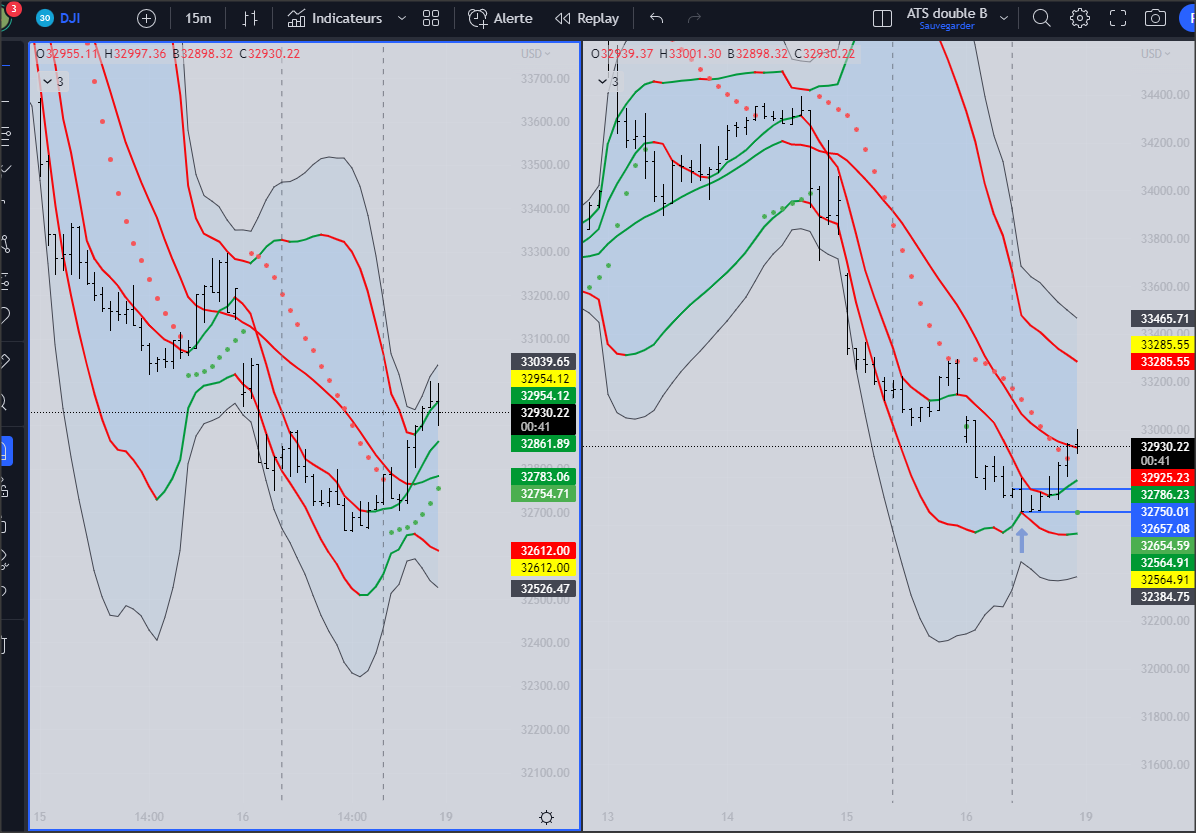Click the red 32612.00 price label
Image resolution: width=1196 pixels, height=833 pixels.
(544, 551)
